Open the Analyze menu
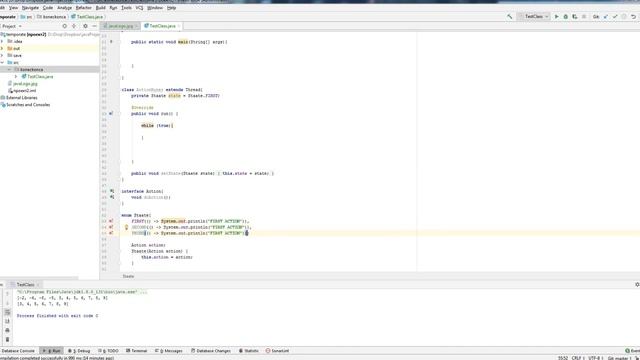640x360 pixels. pyautogui.click(x=64, y=8)
